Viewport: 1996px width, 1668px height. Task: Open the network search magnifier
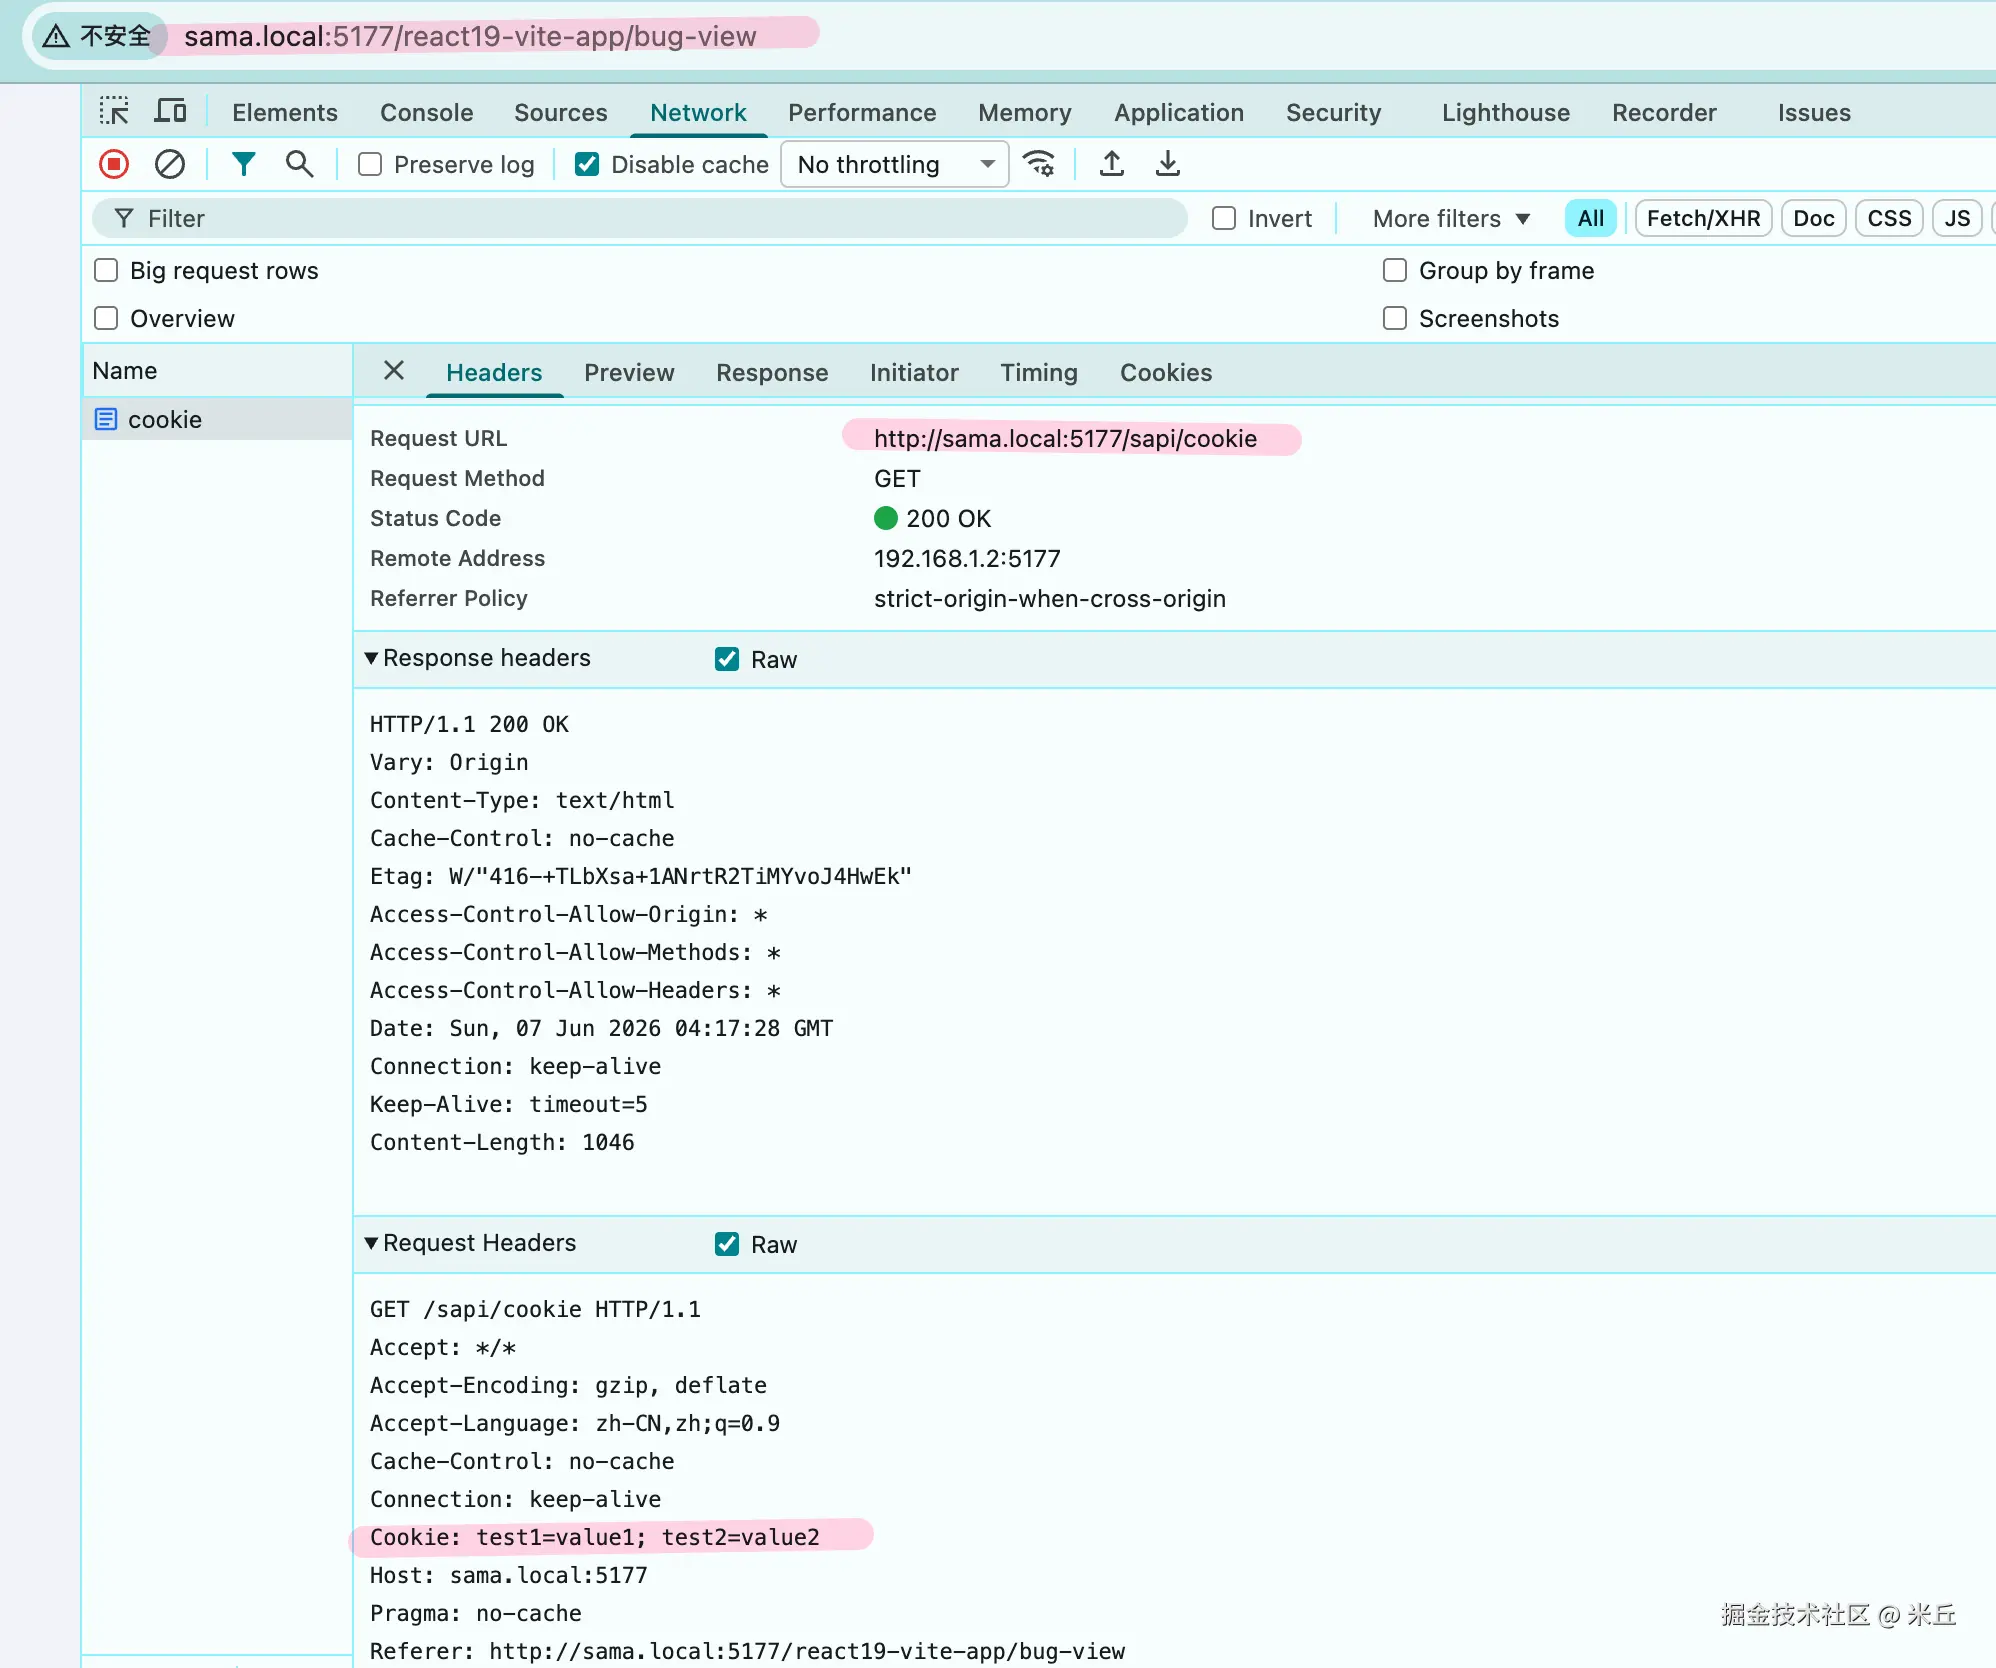[x=299, y=164]
